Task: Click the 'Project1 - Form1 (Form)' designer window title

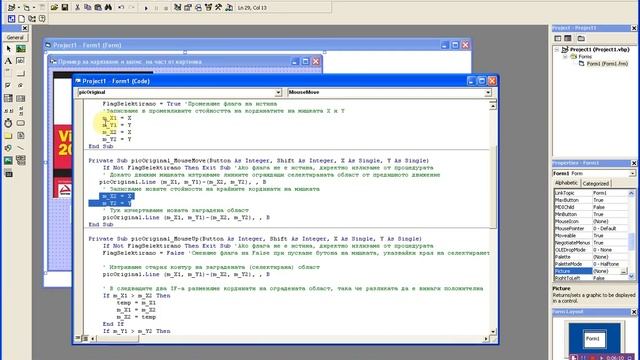Action: 87,45
